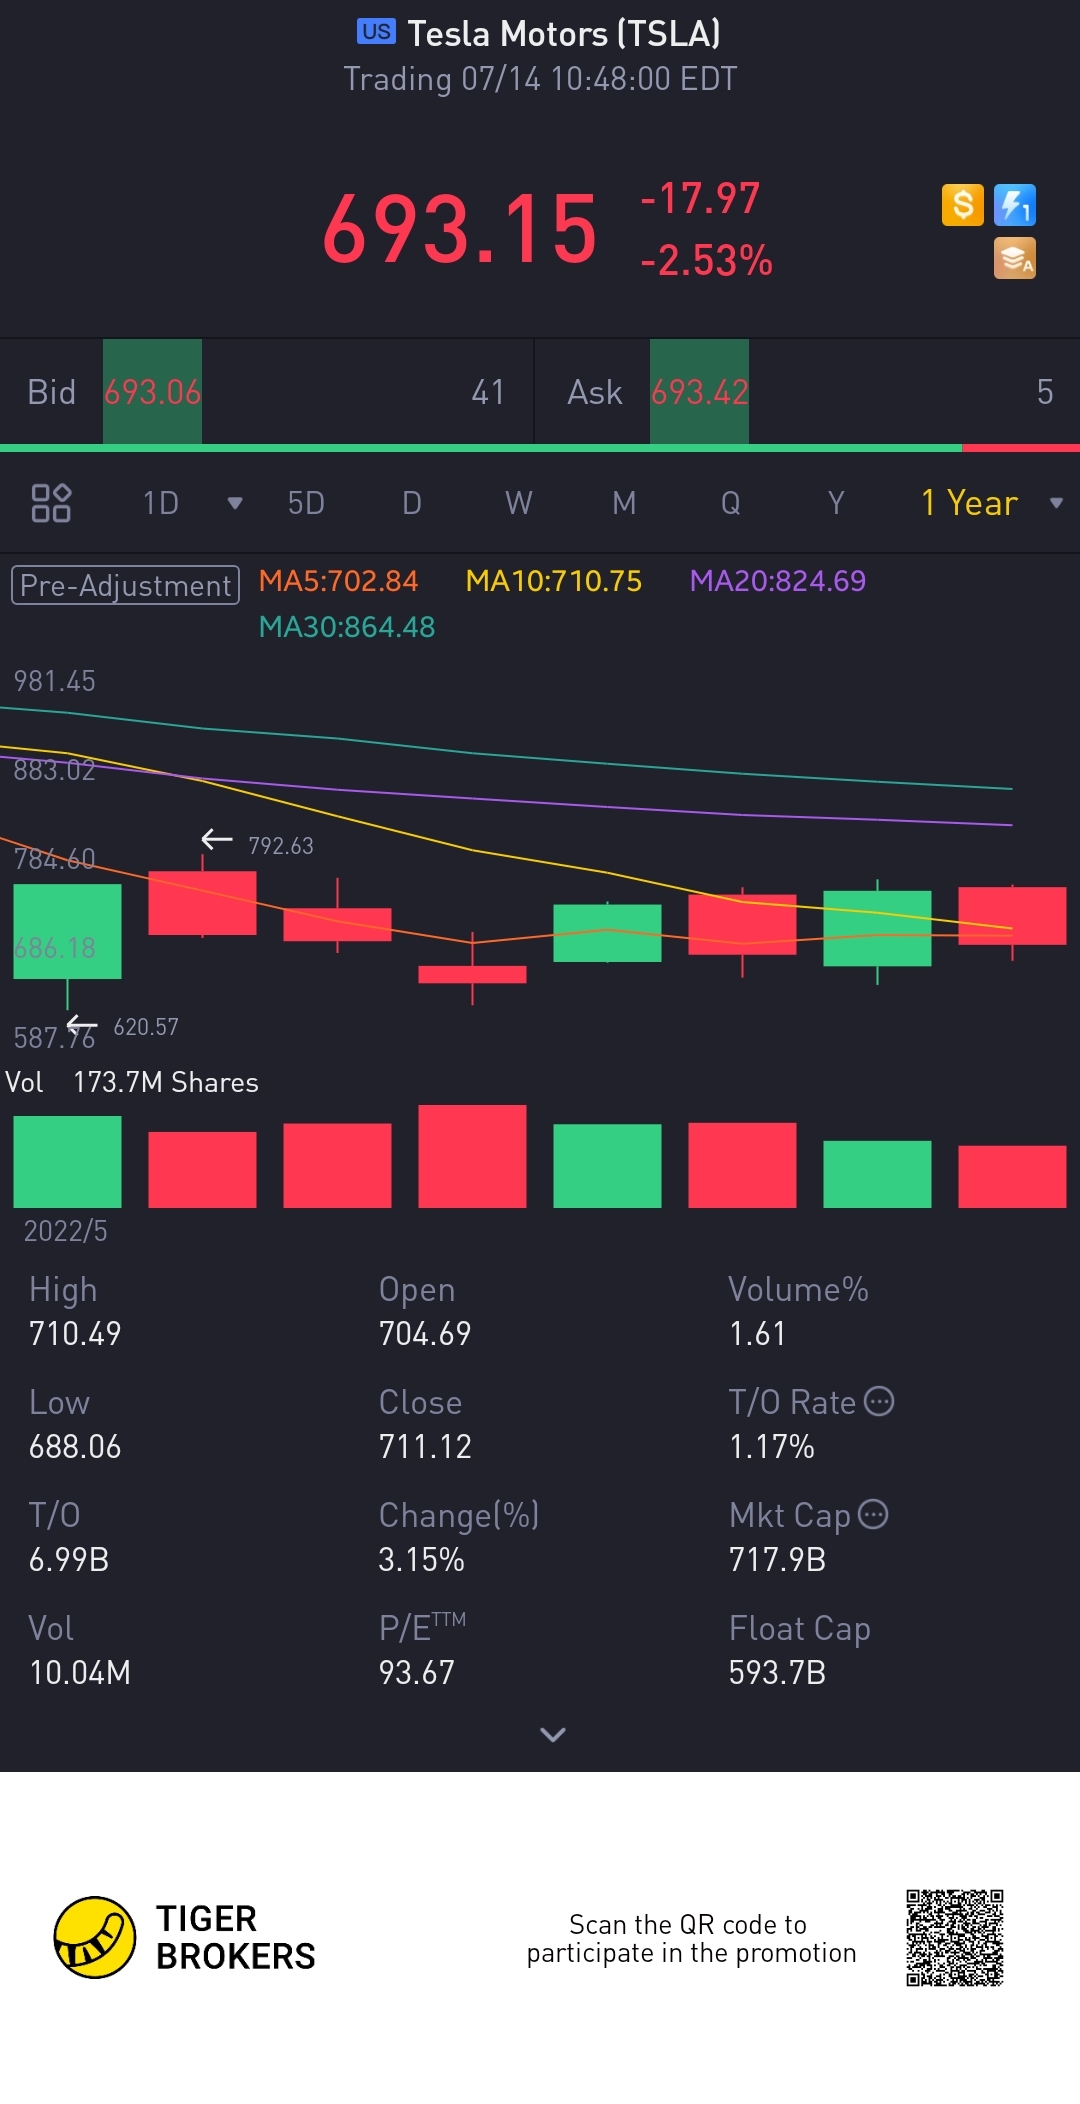Tap the current price 693.15

pos(460,229)
